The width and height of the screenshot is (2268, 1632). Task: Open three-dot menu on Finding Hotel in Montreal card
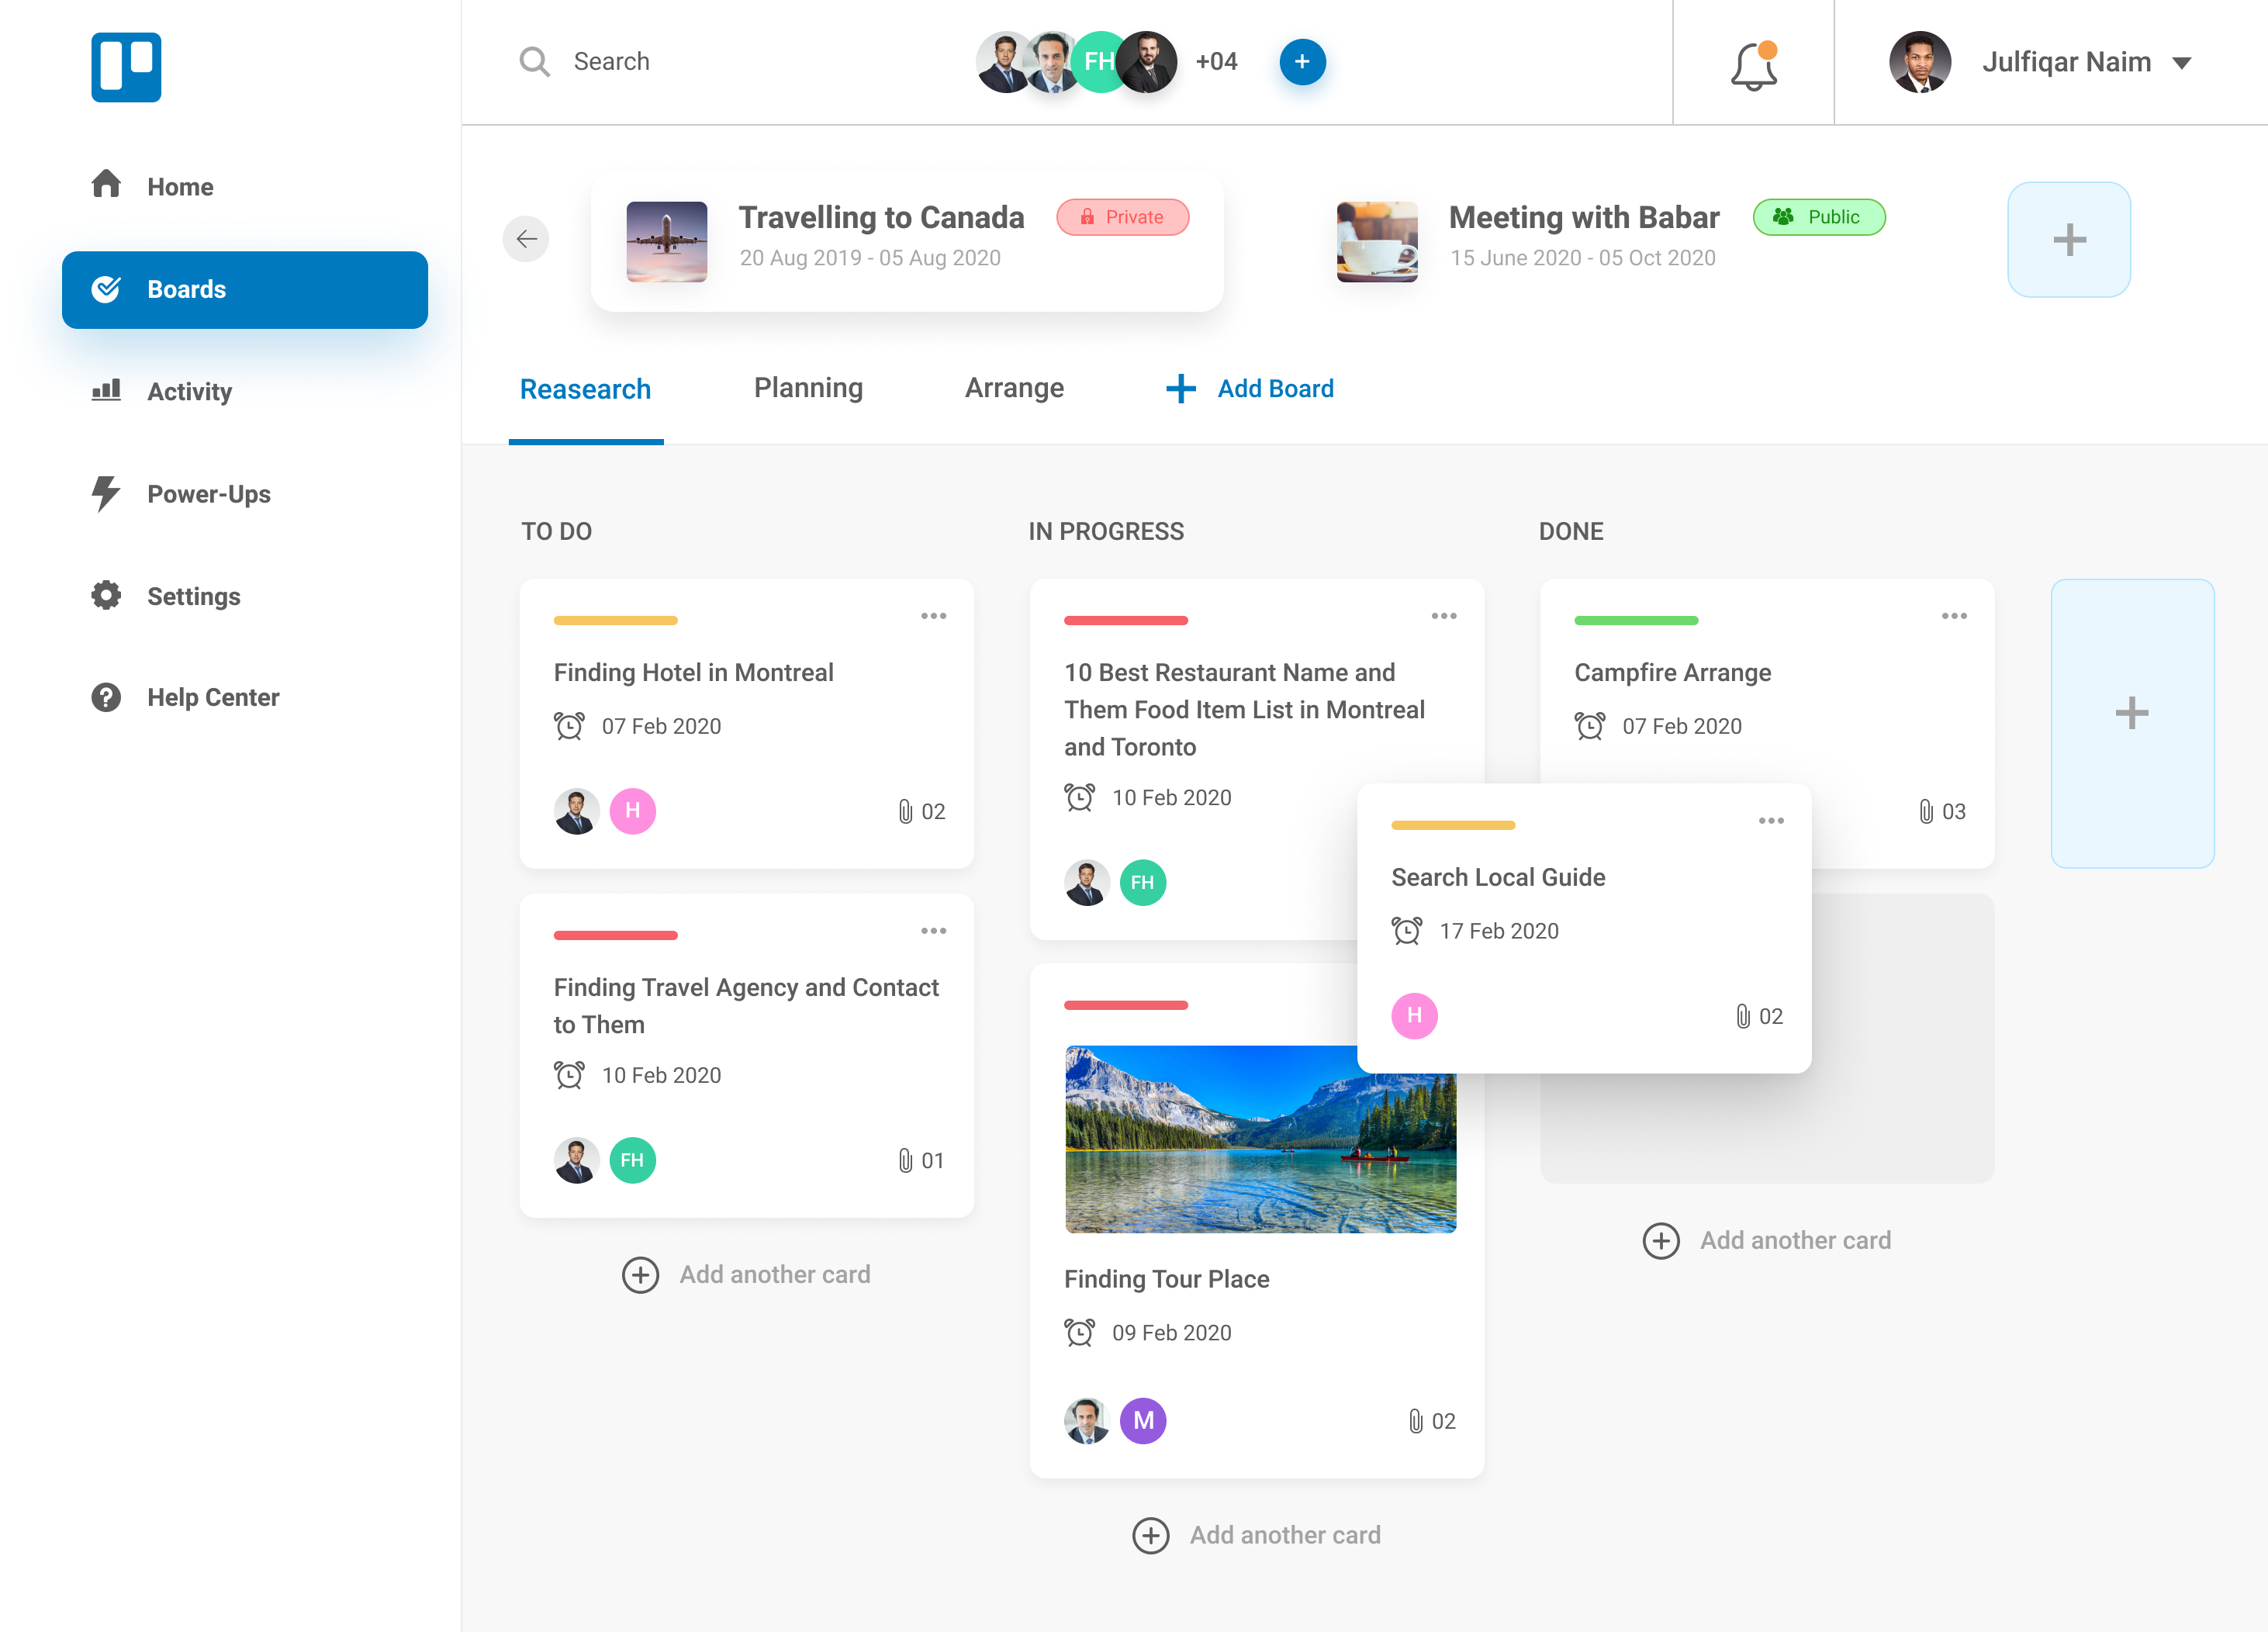pyautogui.click(x=933, y=616)
